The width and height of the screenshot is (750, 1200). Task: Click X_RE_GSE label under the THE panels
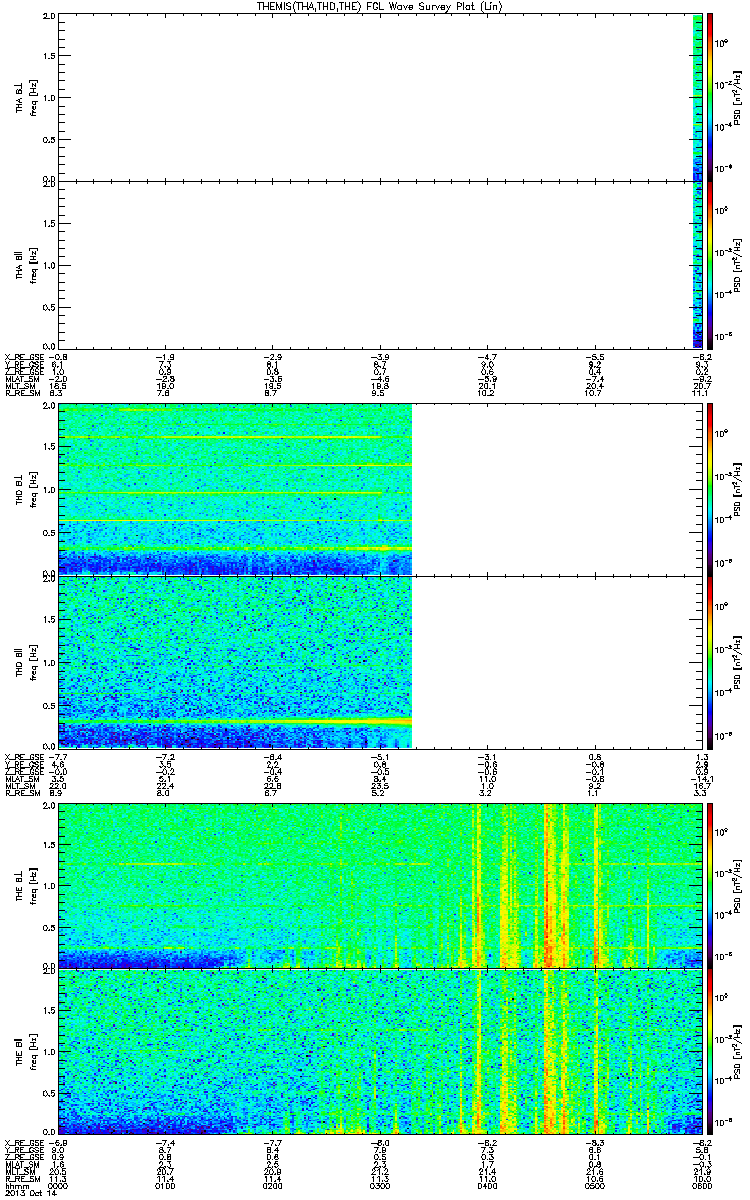click(x=25, y=1141)
